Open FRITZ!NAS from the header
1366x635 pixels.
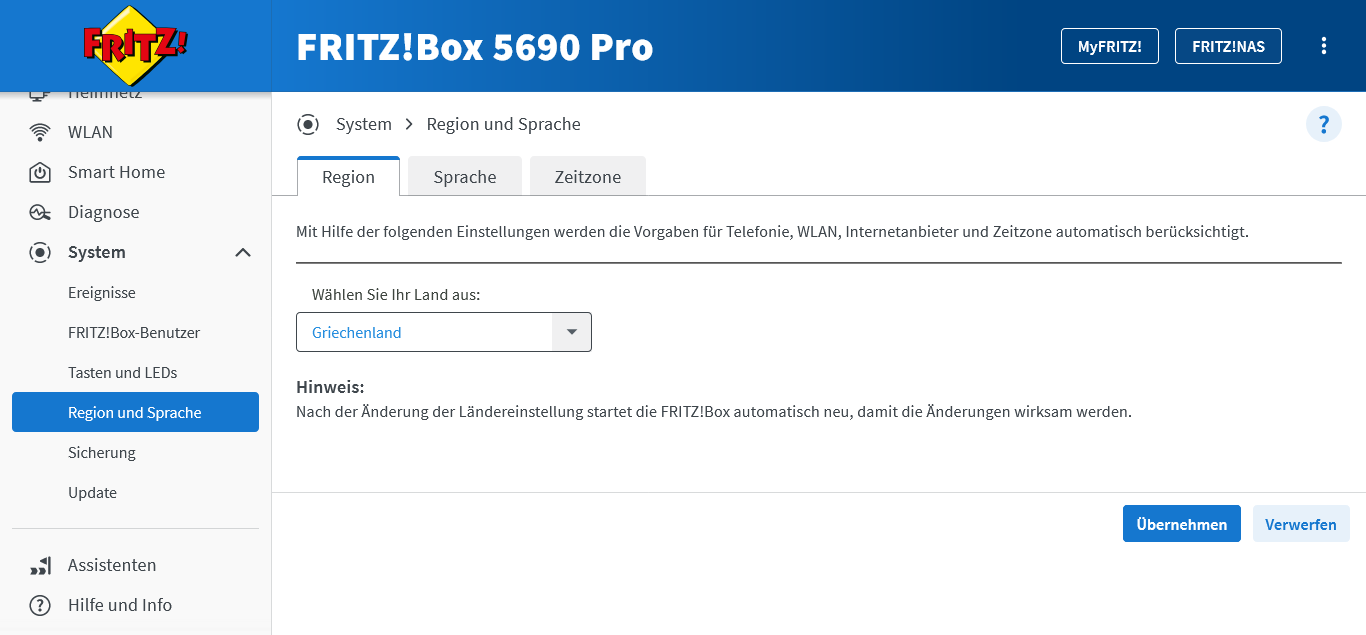coord(1228,46)
